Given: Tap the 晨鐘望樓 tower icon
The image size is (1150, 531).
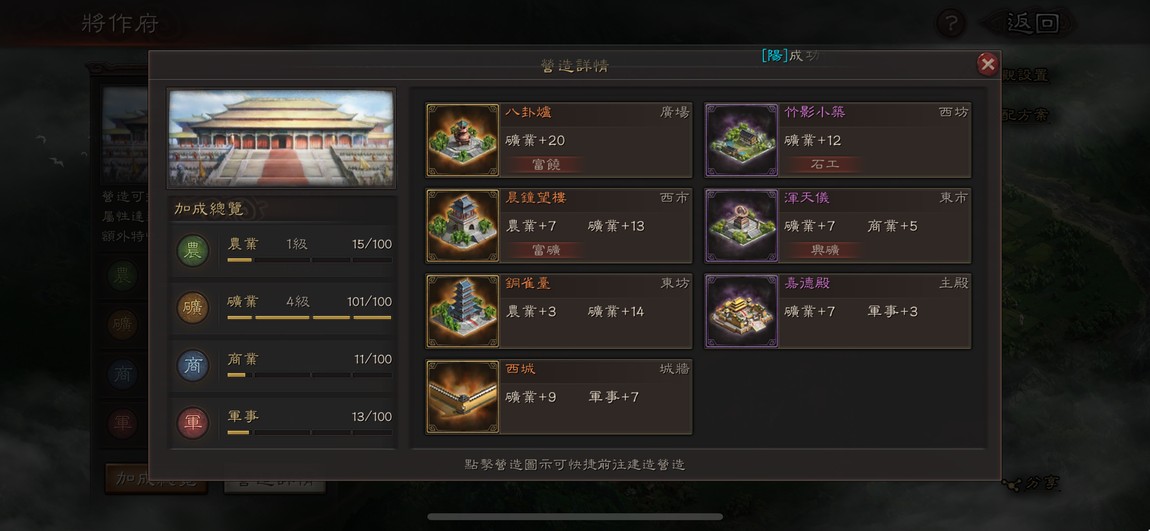Looking at the screenshot, I should click(x=463, y=226).
